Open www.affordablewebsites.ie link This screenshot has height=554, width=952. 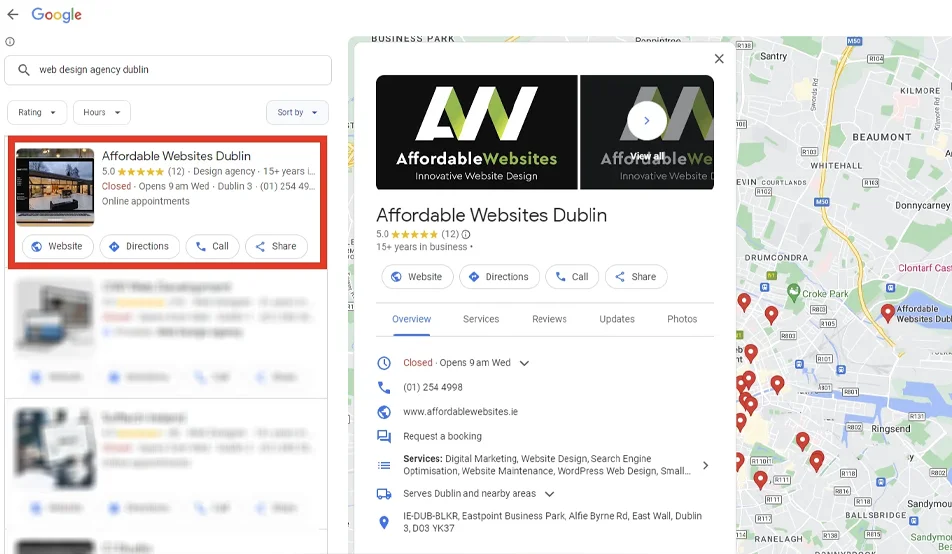pyautogui.click(x=460, y=412)
